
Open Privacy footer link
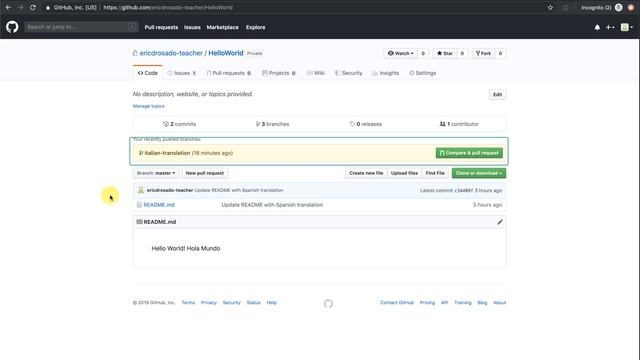tap(209, 303)
